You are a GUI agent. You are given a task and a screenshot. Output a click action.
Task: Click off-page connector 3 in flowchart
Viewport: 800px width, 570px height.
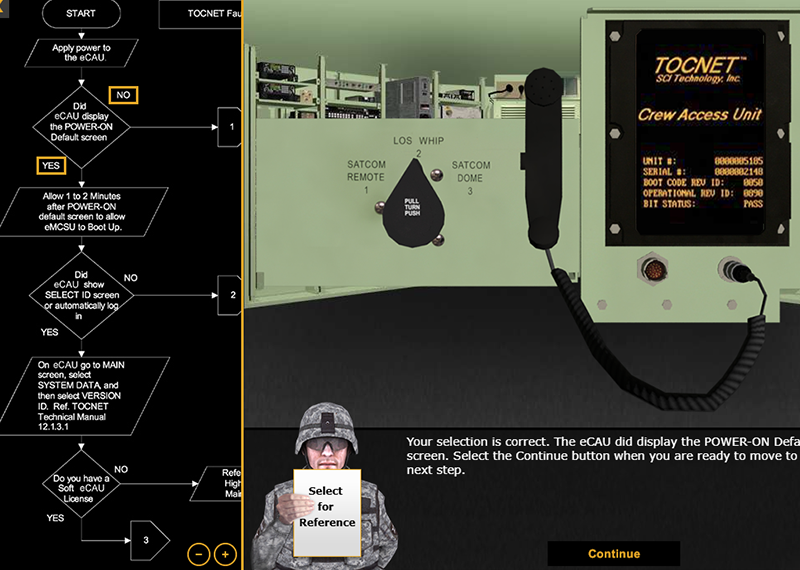point(145,539)
